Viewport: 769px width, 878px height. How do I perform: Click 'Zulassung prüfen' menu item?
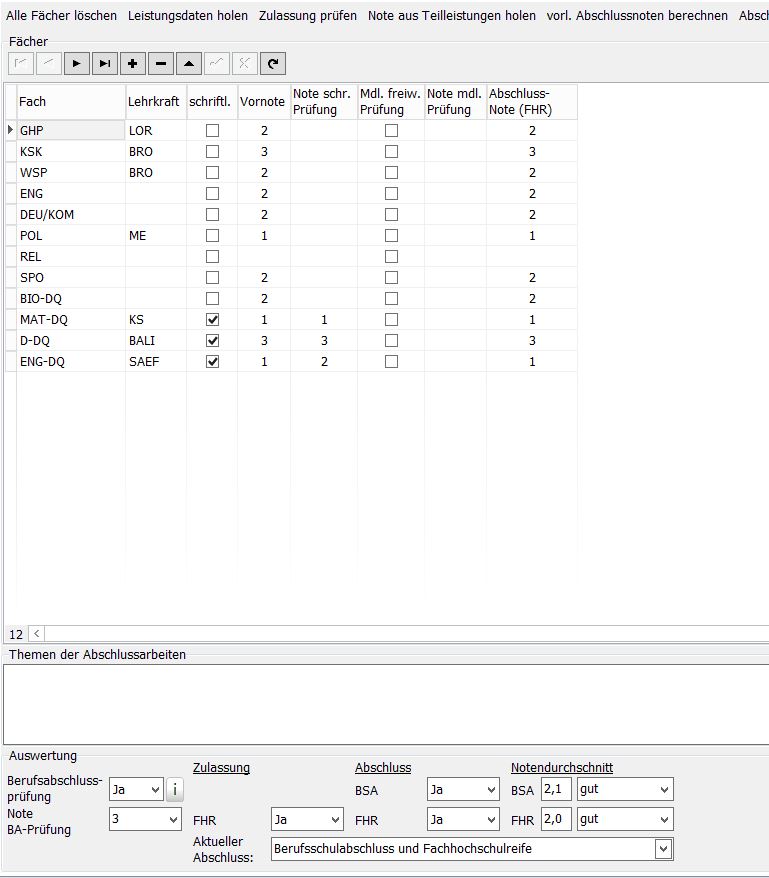click(x=307, y=16)
